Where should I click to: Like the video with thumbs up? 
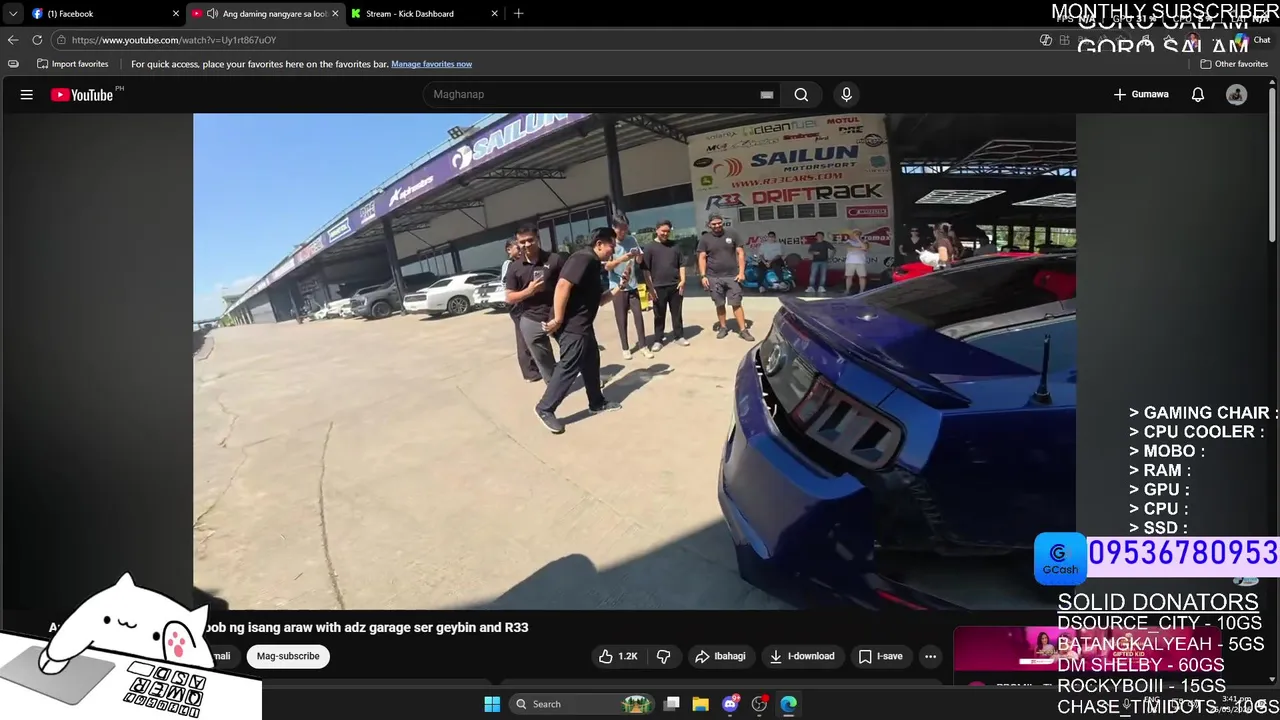click(618, 656)
